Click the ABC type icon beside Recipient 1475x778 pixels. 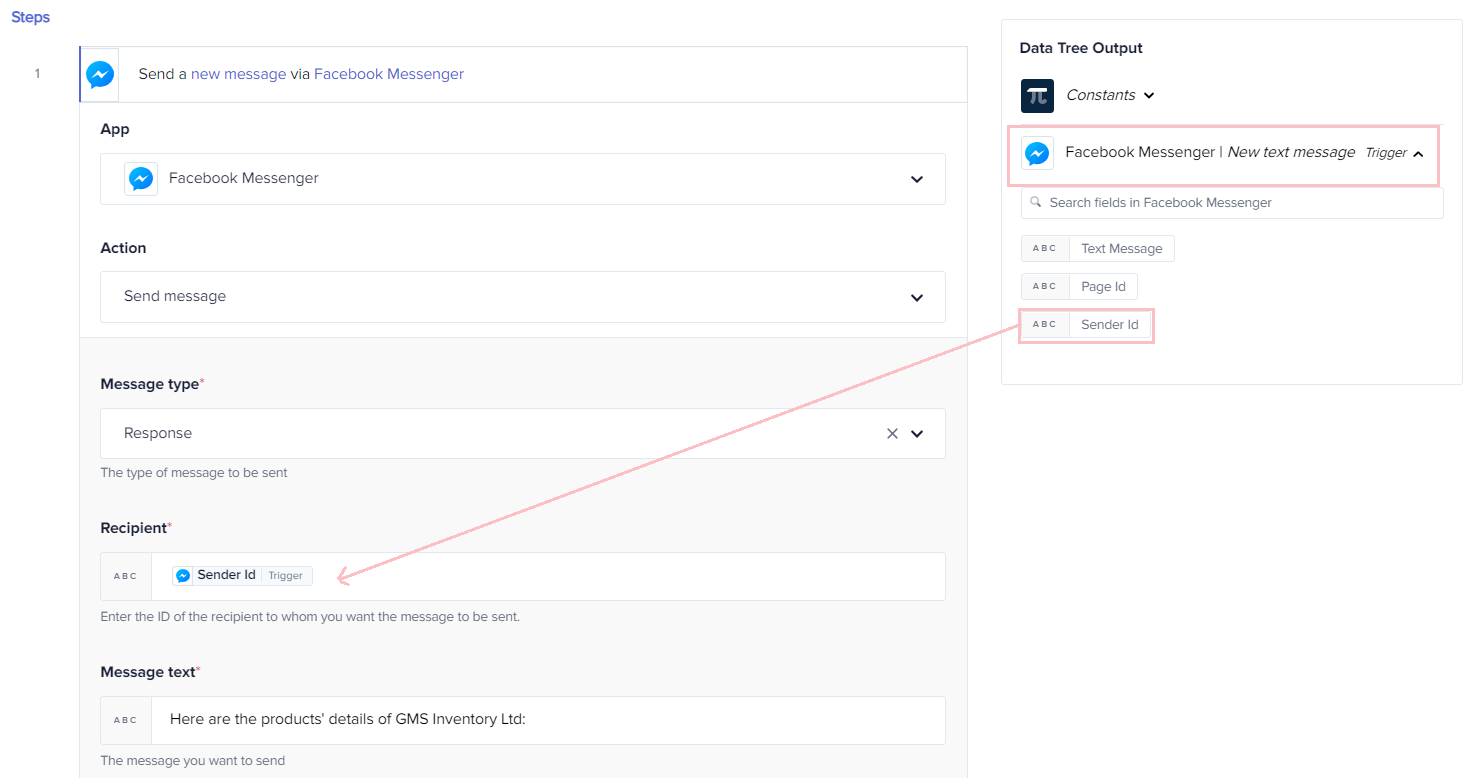tap(126, 577)
